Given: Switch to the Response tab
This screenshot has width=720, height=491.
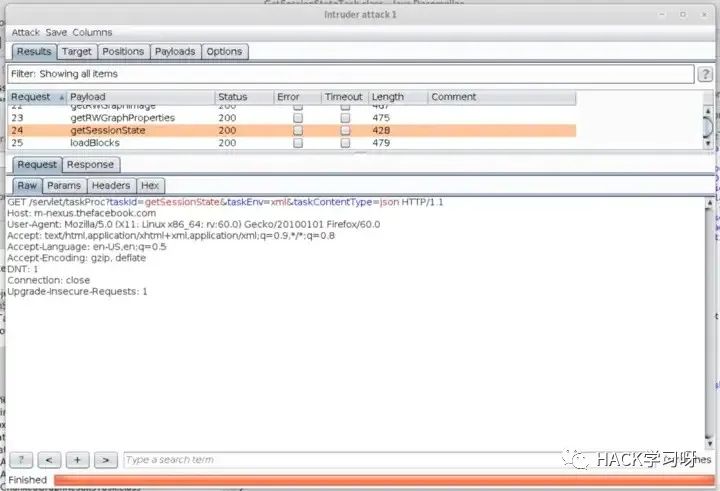Looking at the screenshot, I should 90,165.
